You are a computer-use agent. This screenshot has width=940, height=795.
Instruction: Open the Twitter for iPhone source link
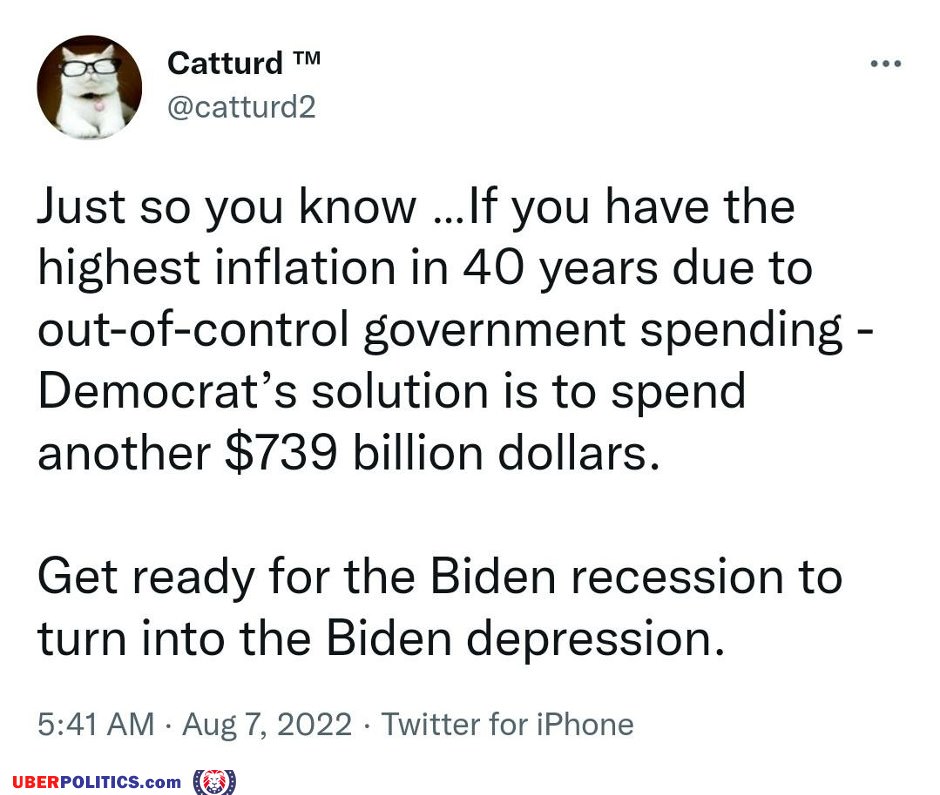507,724
